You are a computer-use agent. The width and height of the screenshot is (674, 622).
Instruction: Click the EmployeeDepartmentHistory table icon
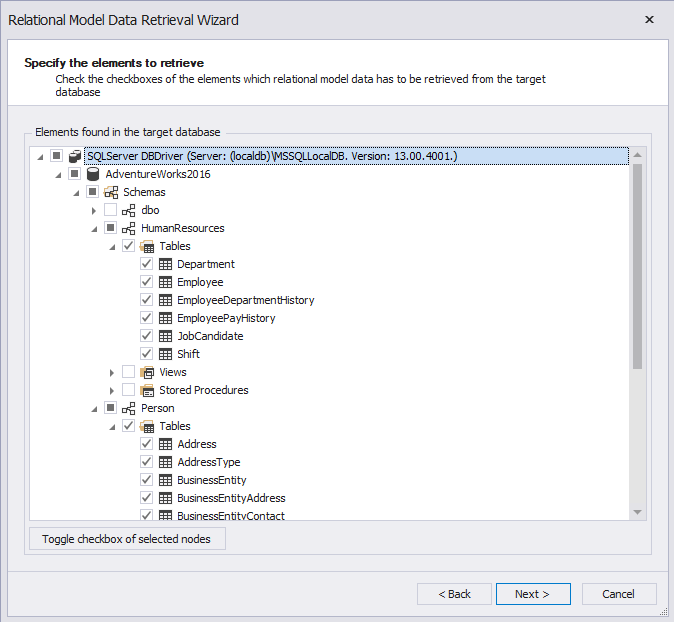point(165,300)
